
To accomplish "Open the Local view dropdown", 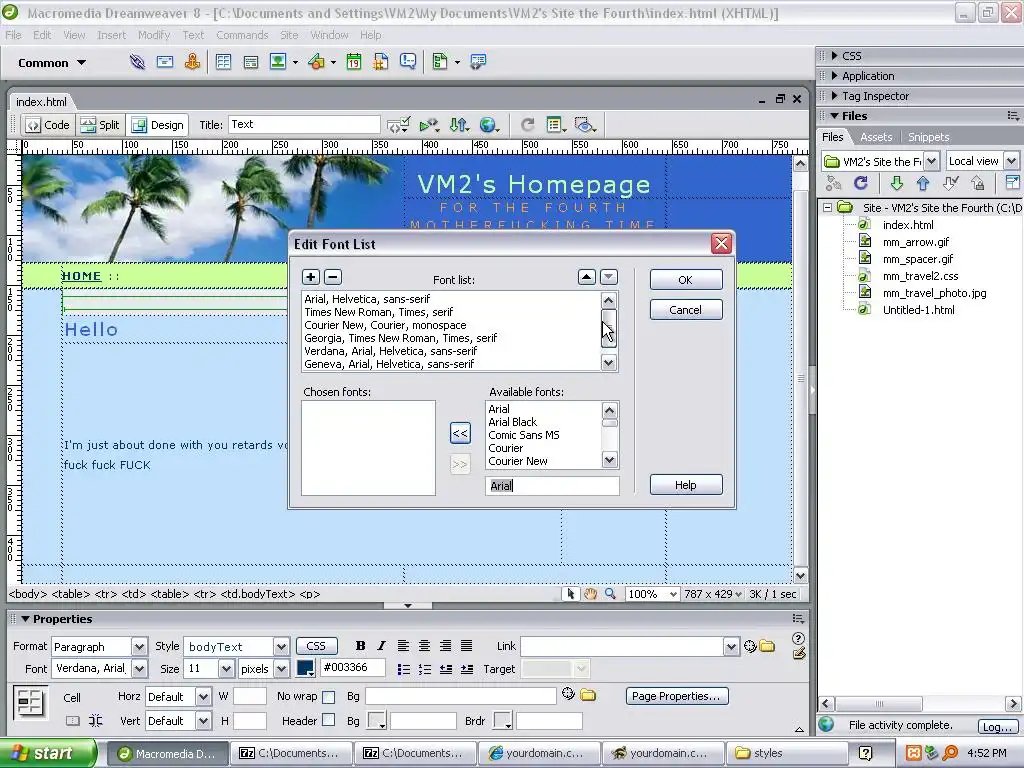I will click(1011, 161).
